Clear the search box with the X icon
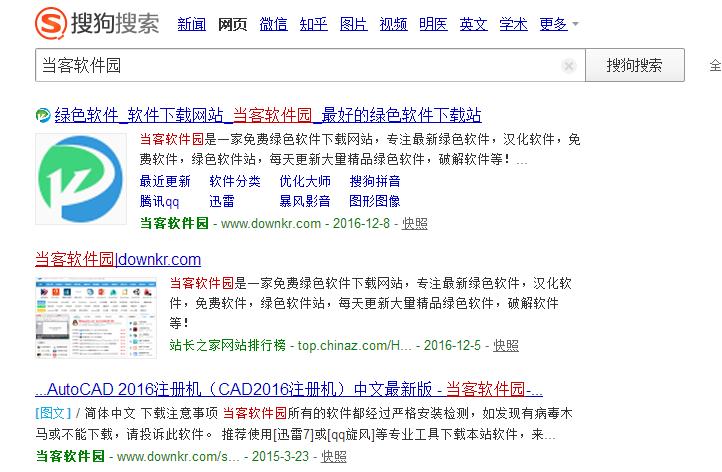Viewport: 722px width, 472px height. (569, 66)
